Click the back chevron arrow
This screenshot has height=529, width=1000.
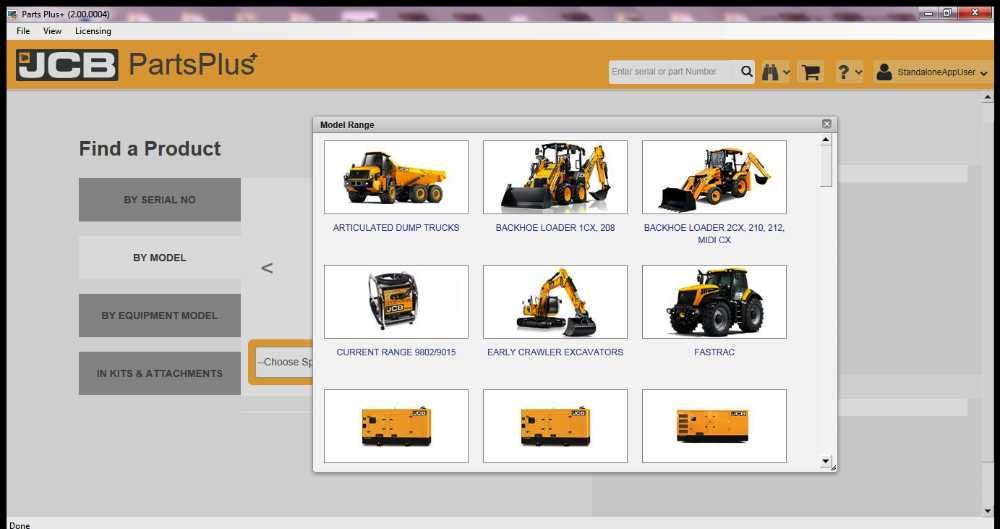pyautogui.click(x=267, y=268)
